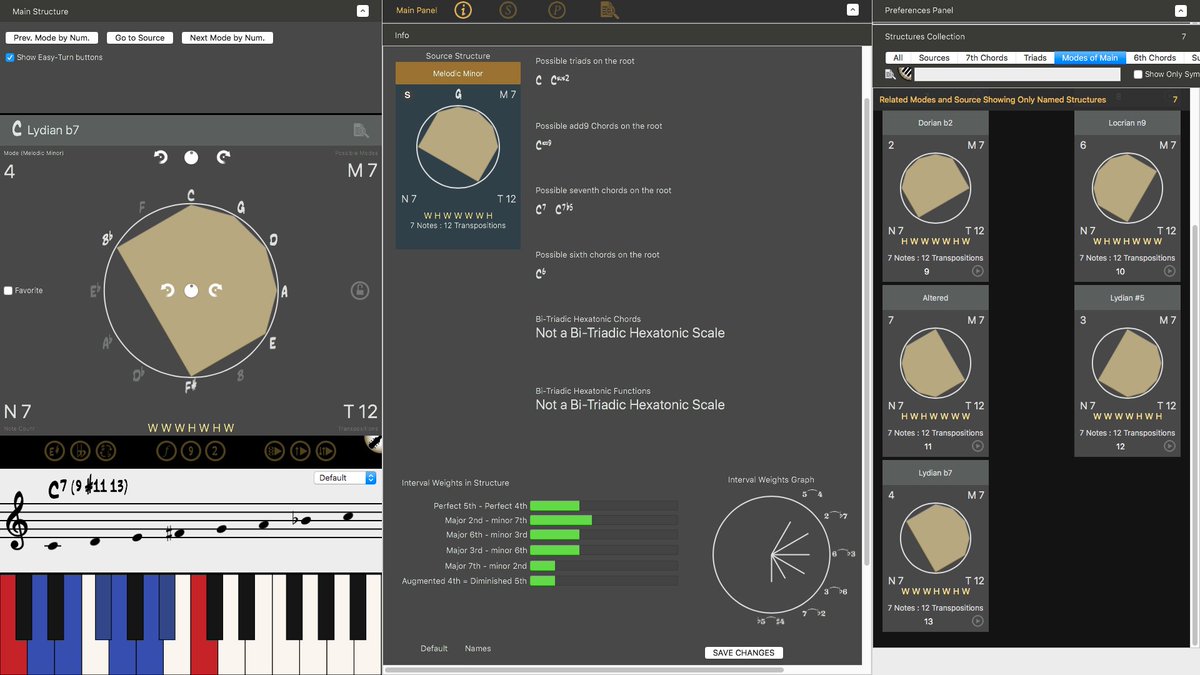Open the search document icon in Main Panel header
The image size is (1200, 675).
tap(608, 10)
